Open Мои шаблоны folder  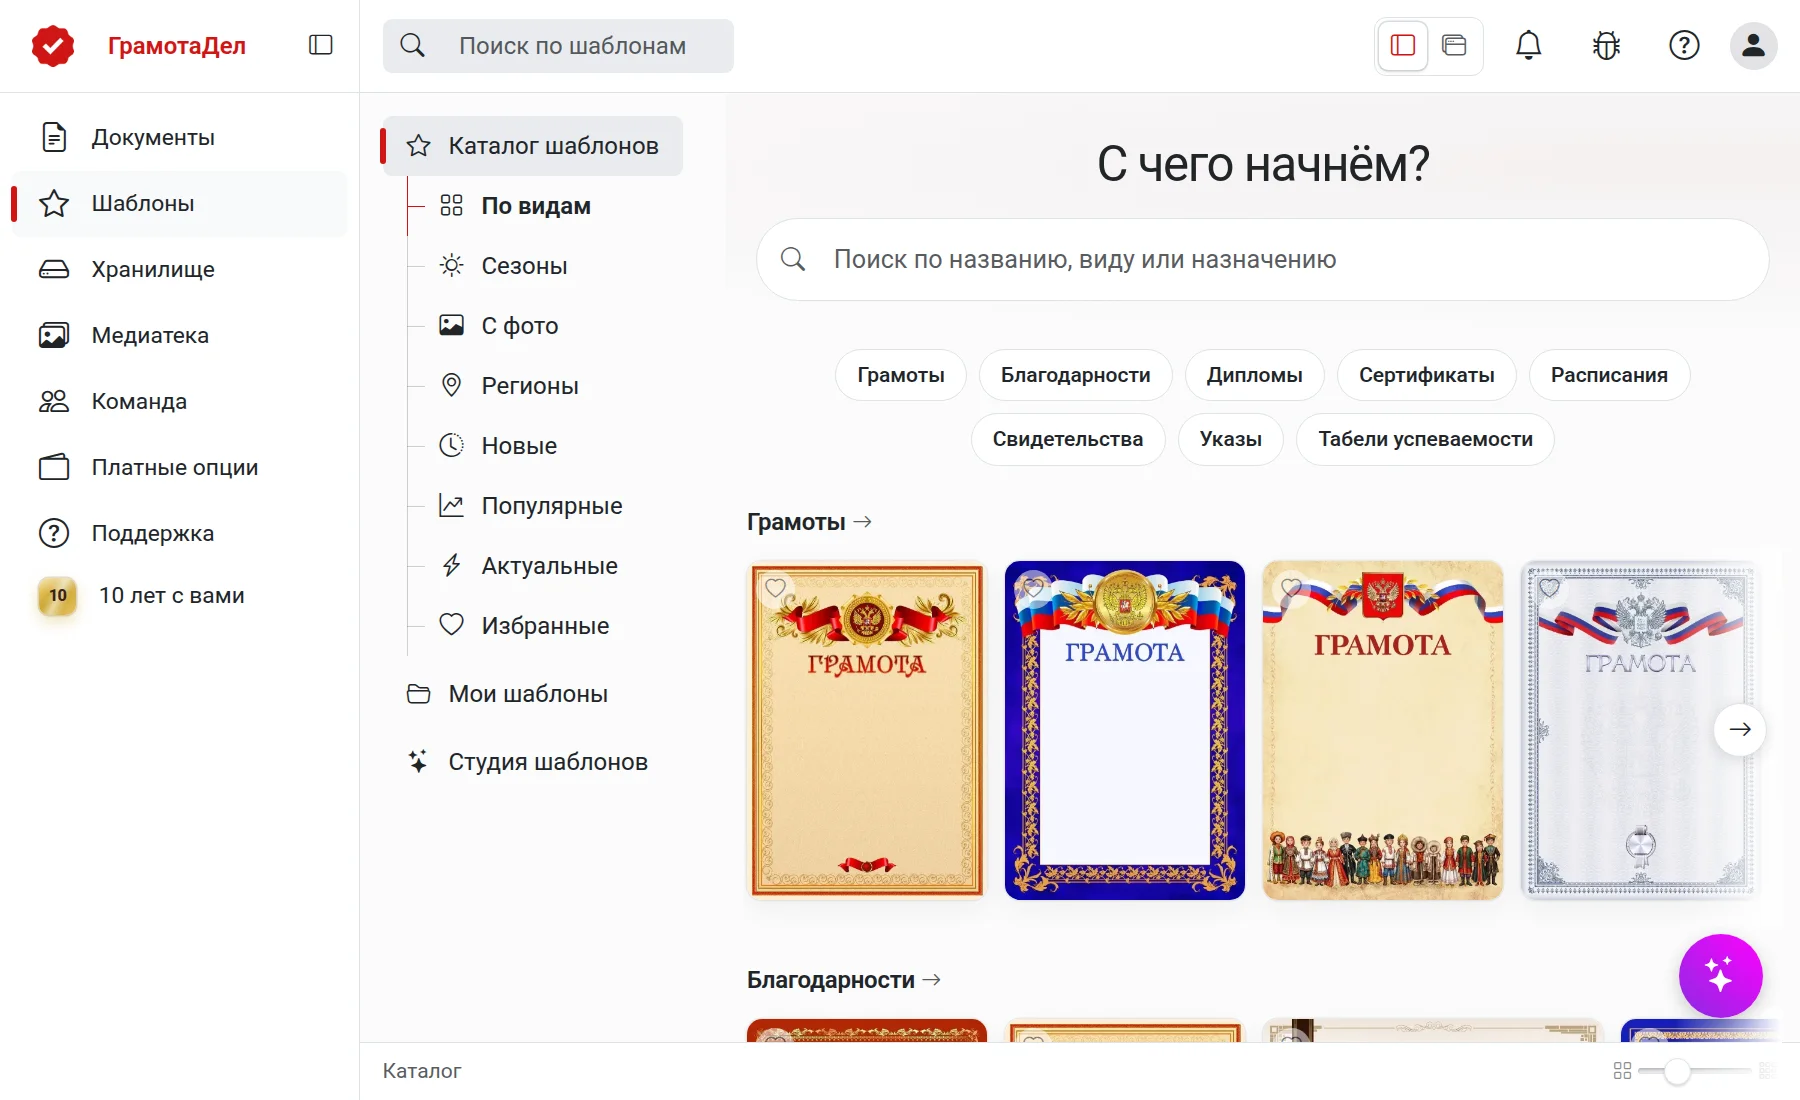[x=533, y=694]
